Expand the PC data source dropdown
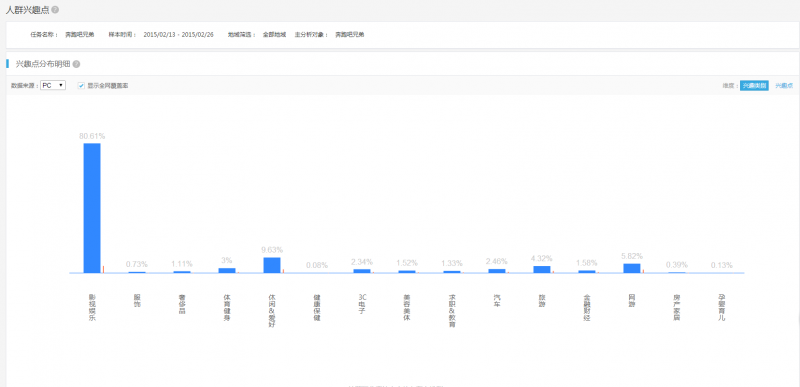The image size is (800, 387). click(x=53, y=86)
